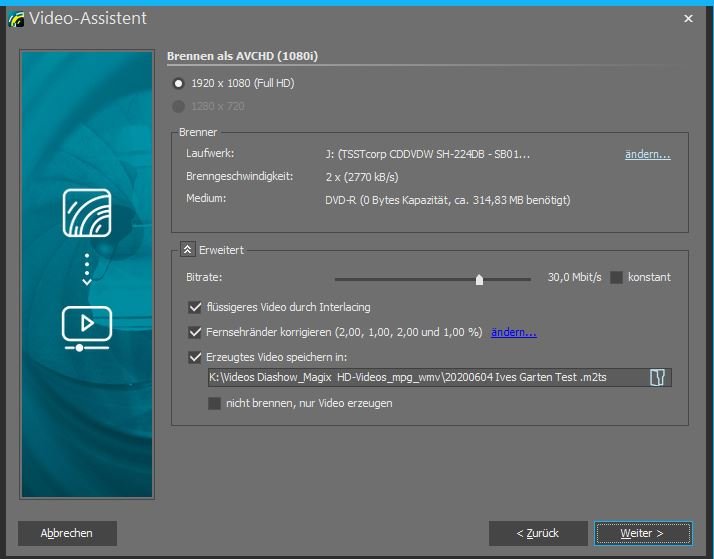The width and height of the screenshot is (714, 559).
Task: Click the output video file path field
Action: tap(420, 377)
